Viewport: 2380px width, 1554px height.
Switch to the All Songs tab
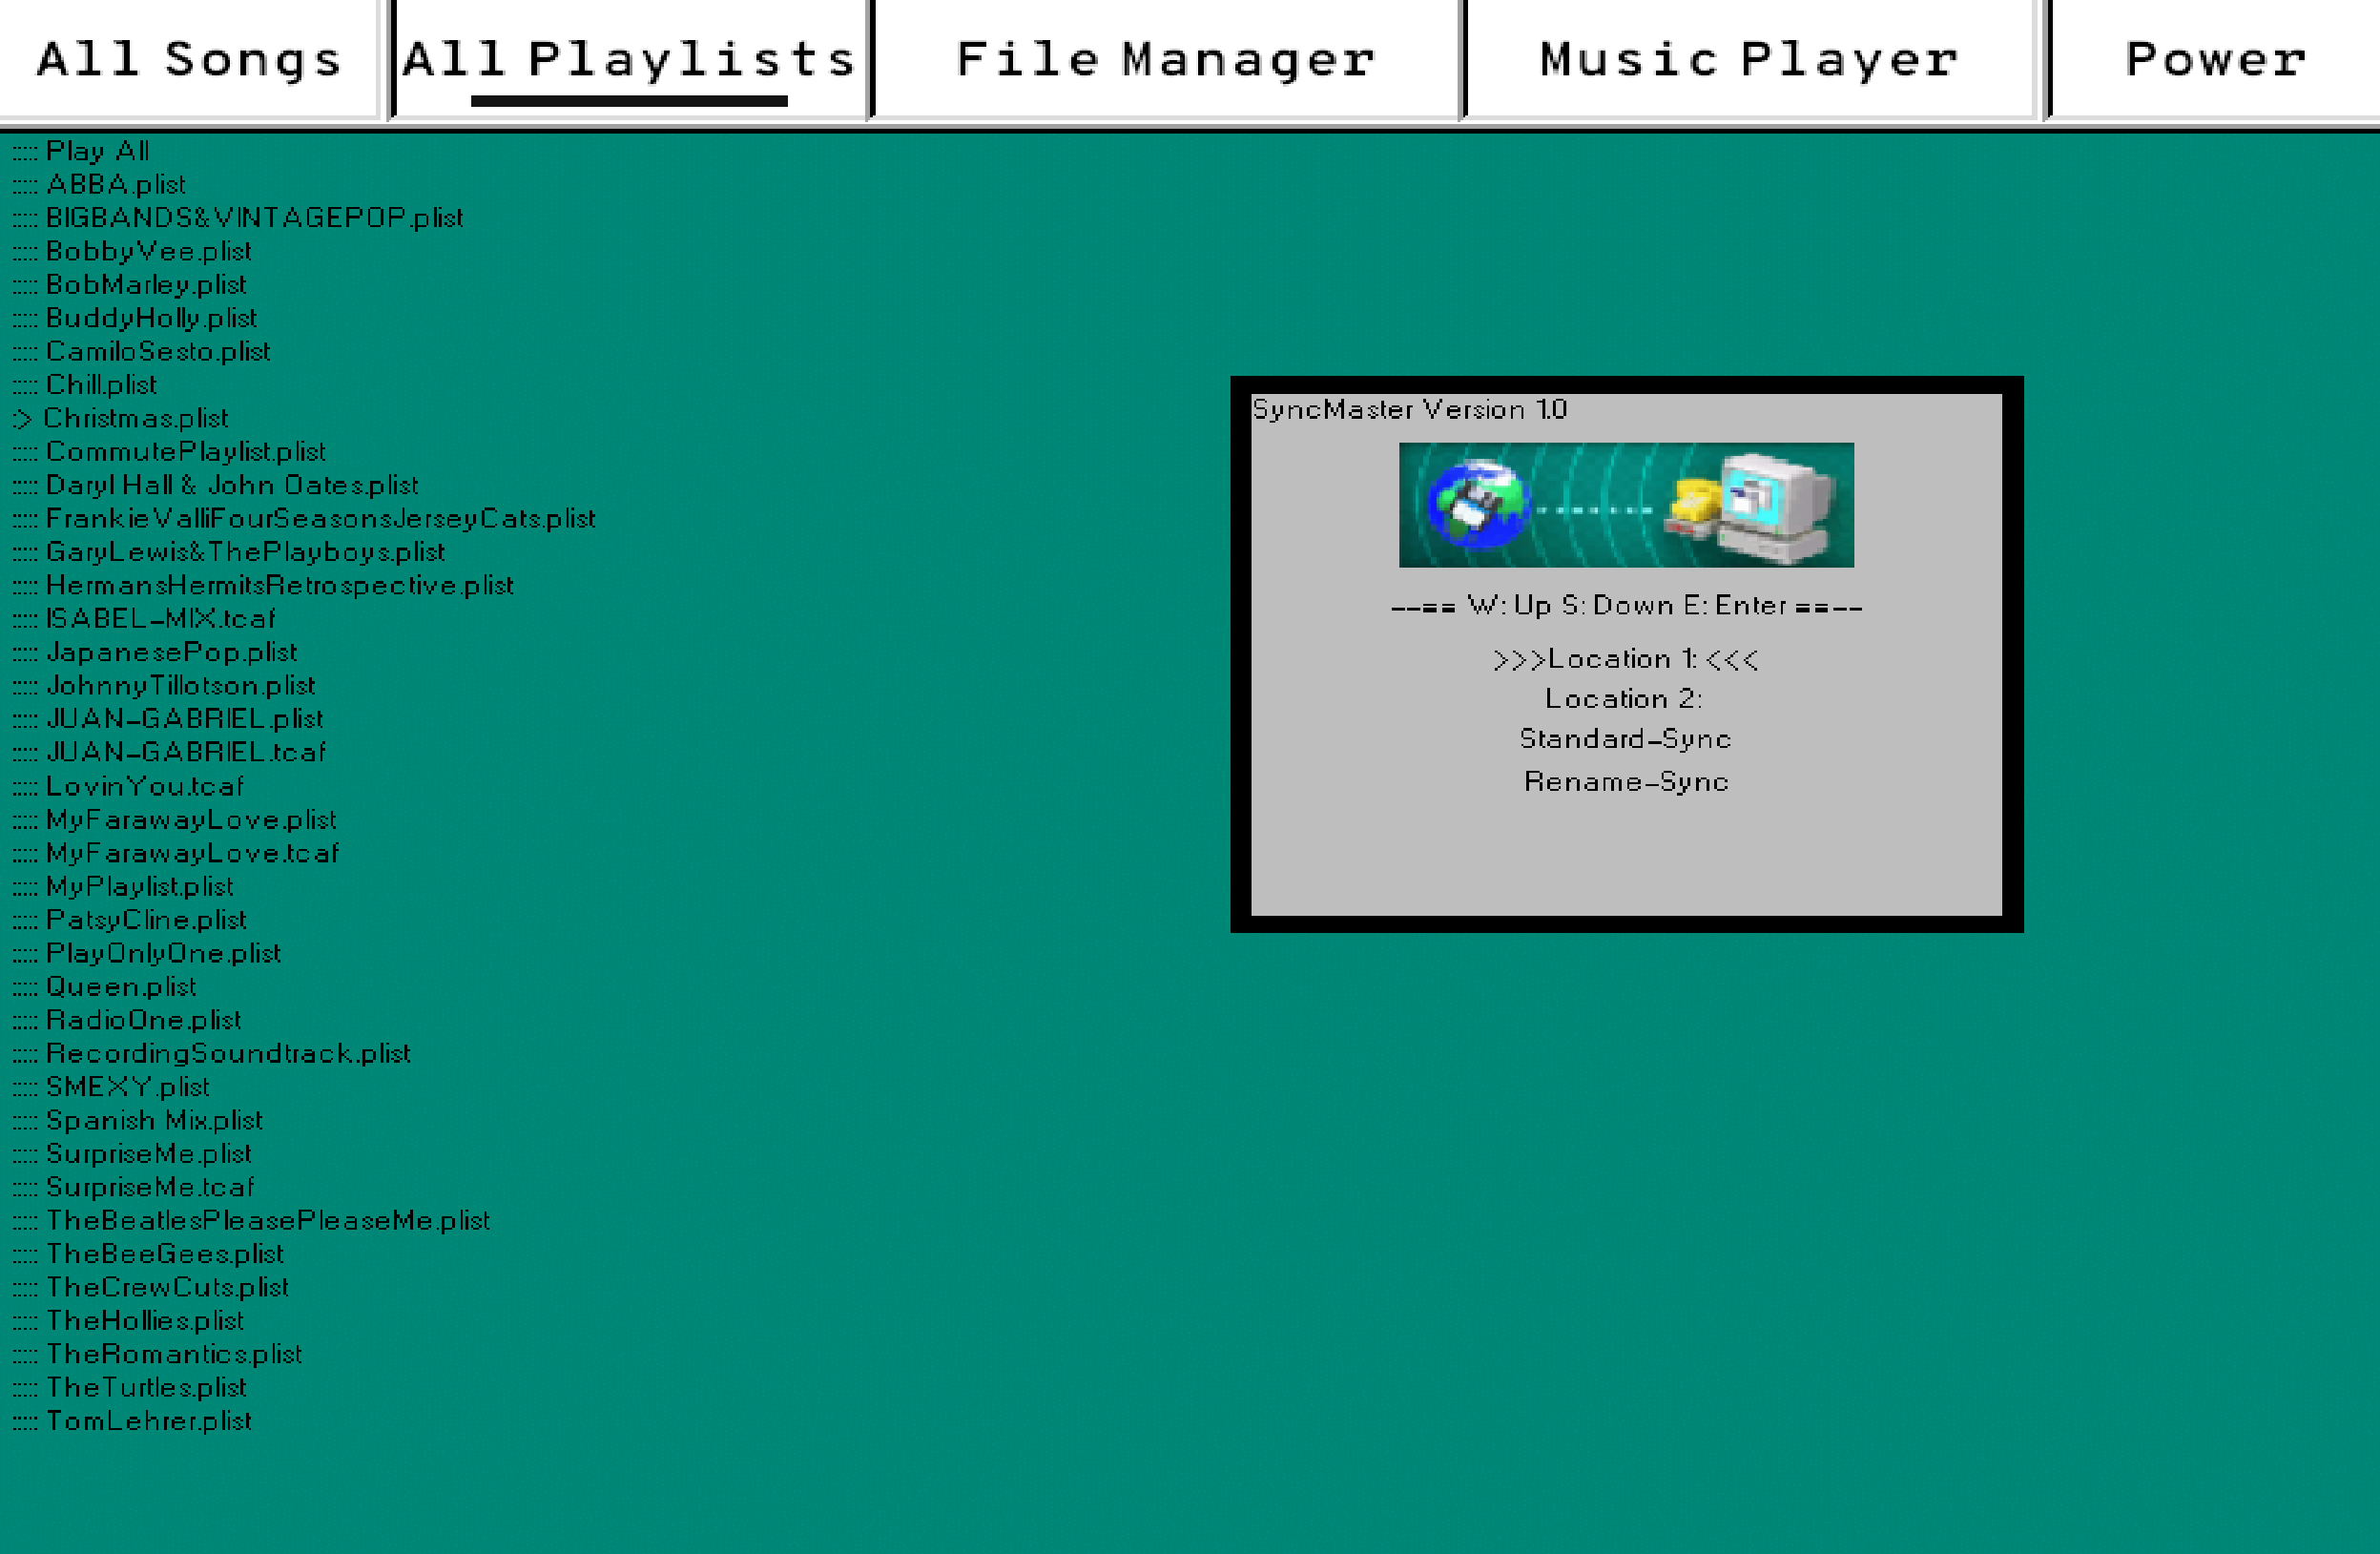click(190, 60)
